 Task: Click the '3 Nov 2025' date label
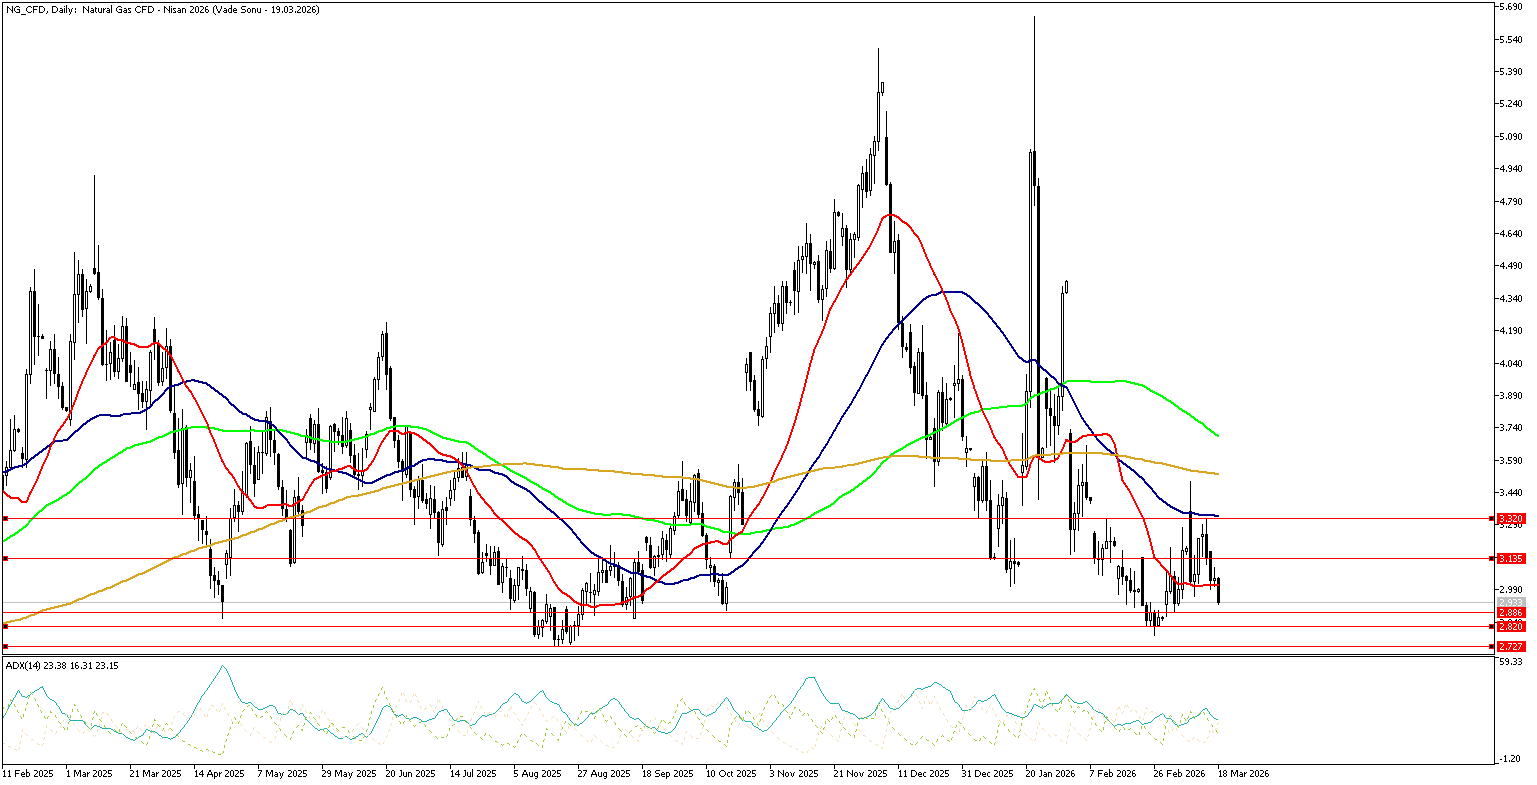[793, 774]
